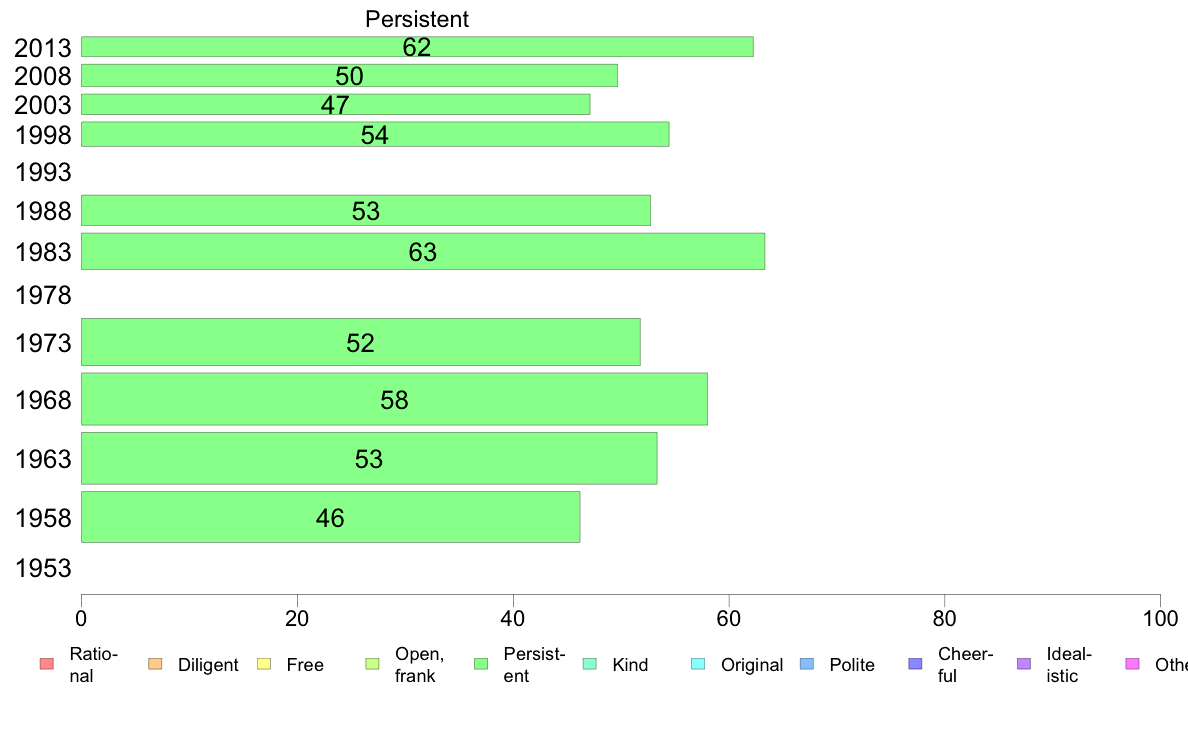Click the Persistent legend green swatch
1188x736 pixels.
click(x=480, y=664)
